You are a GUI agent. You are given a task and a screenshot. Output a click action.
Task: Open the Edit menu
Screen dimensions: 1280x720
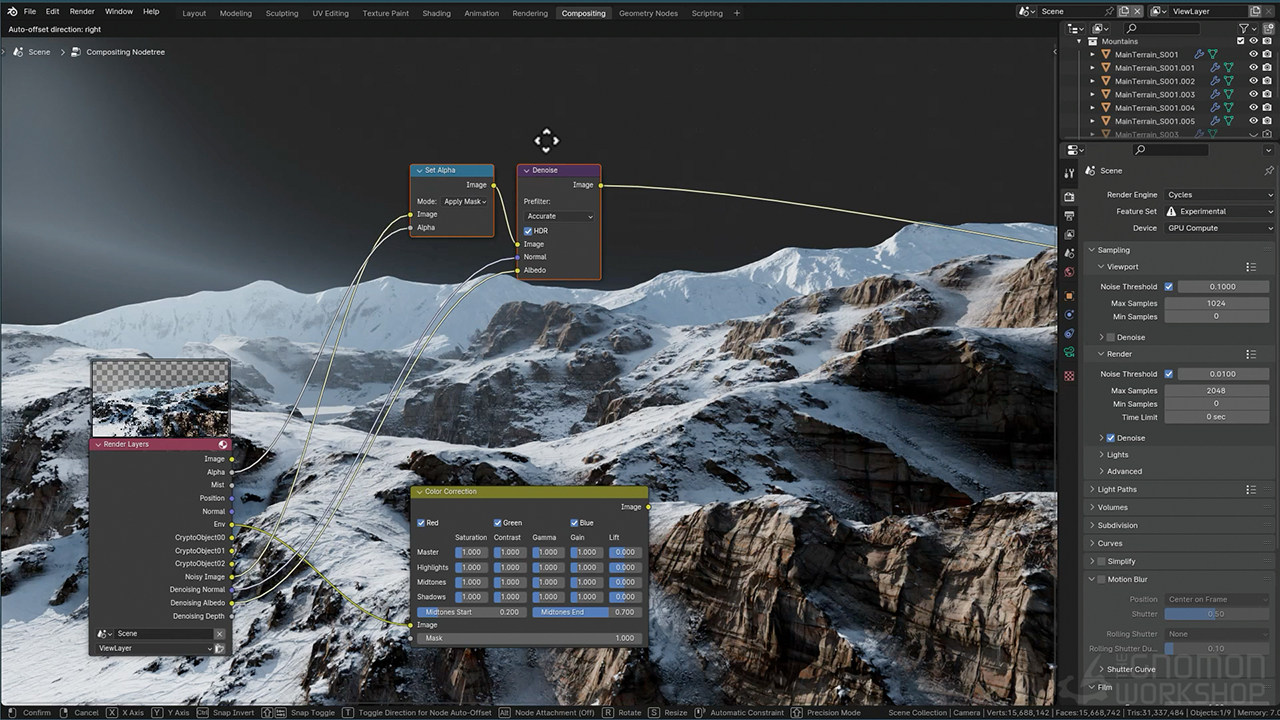[x=53, y=12]
